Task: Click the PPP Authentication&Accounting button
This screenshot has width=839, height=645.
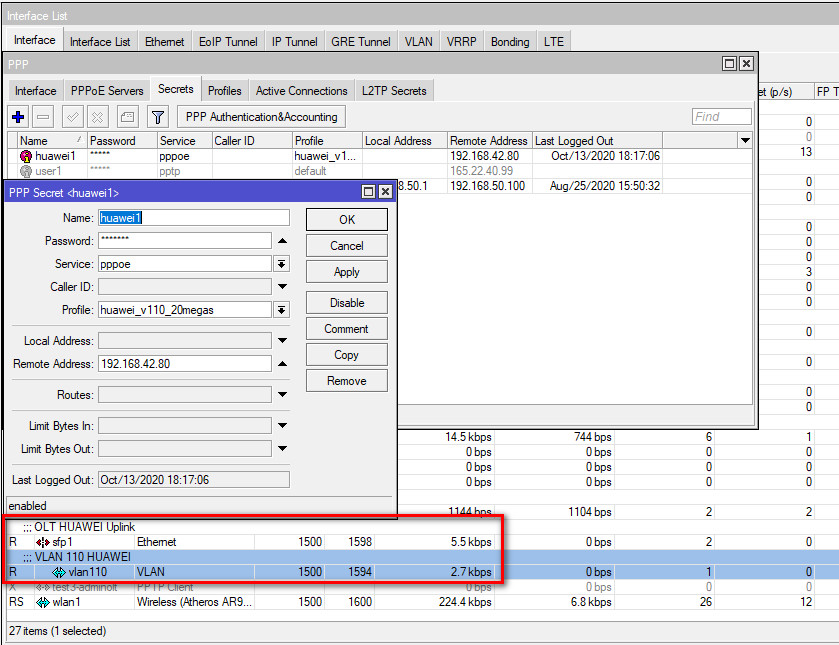Action: 262,117
